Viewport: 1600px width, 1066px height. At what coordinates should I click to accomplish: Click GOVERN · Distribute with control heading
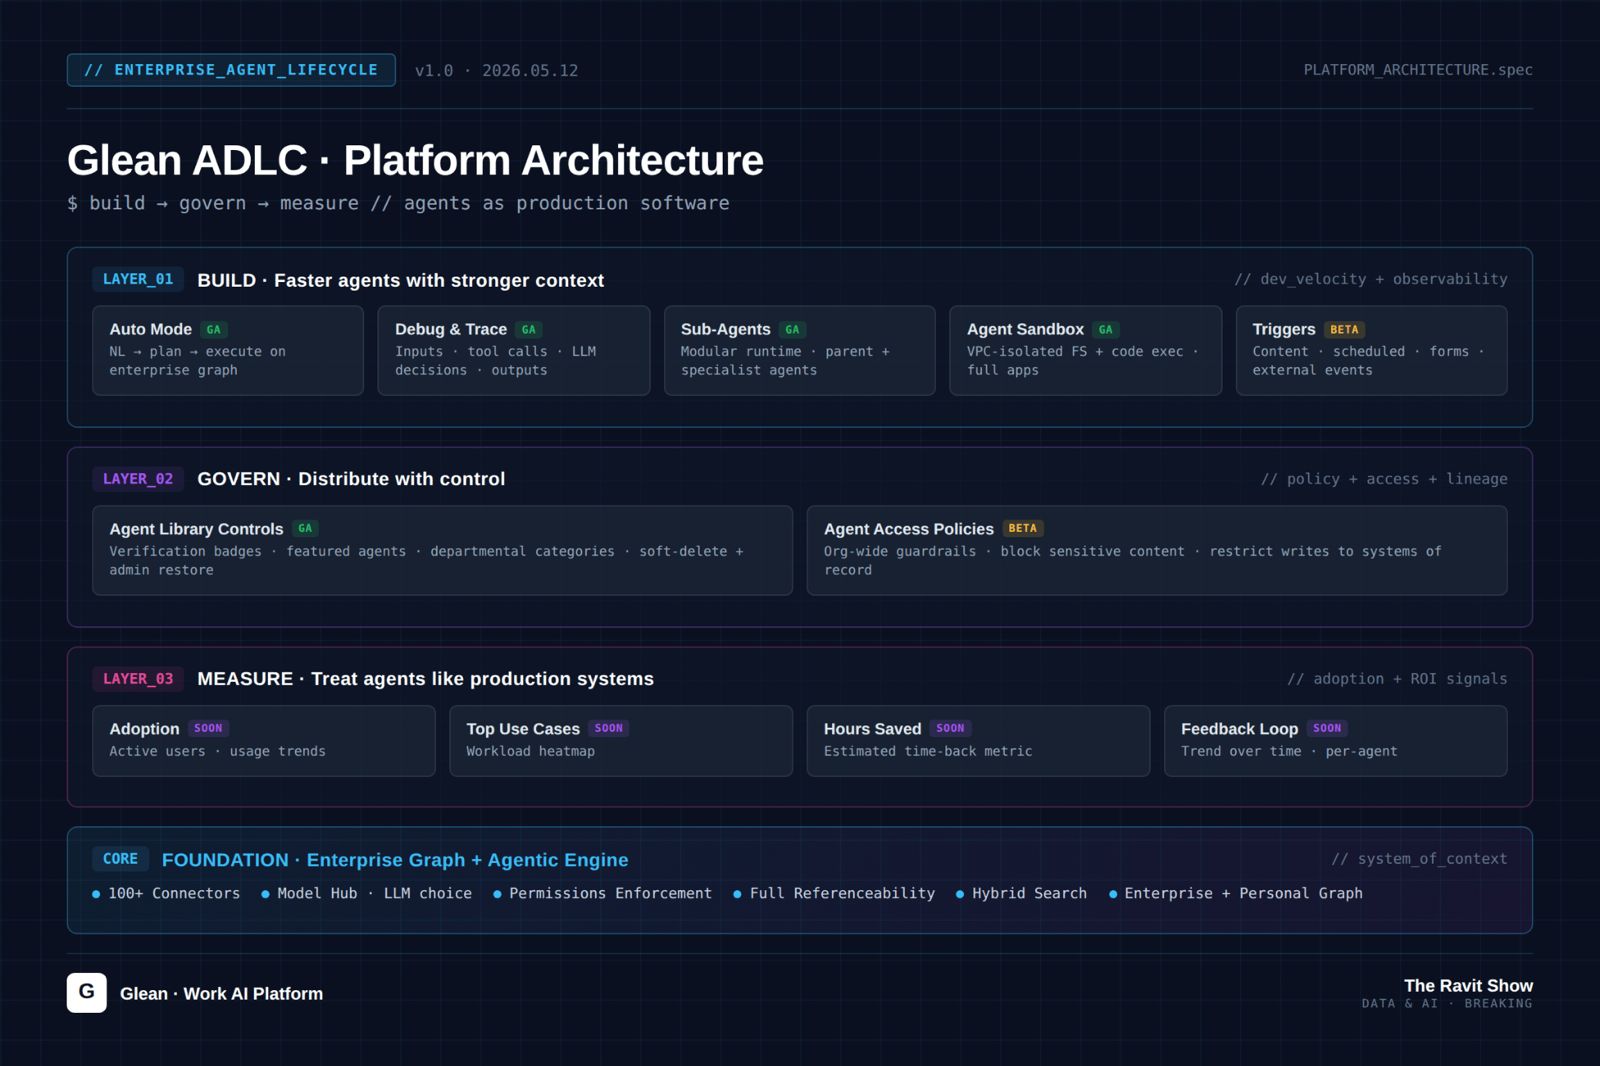[x=351, y=479]
